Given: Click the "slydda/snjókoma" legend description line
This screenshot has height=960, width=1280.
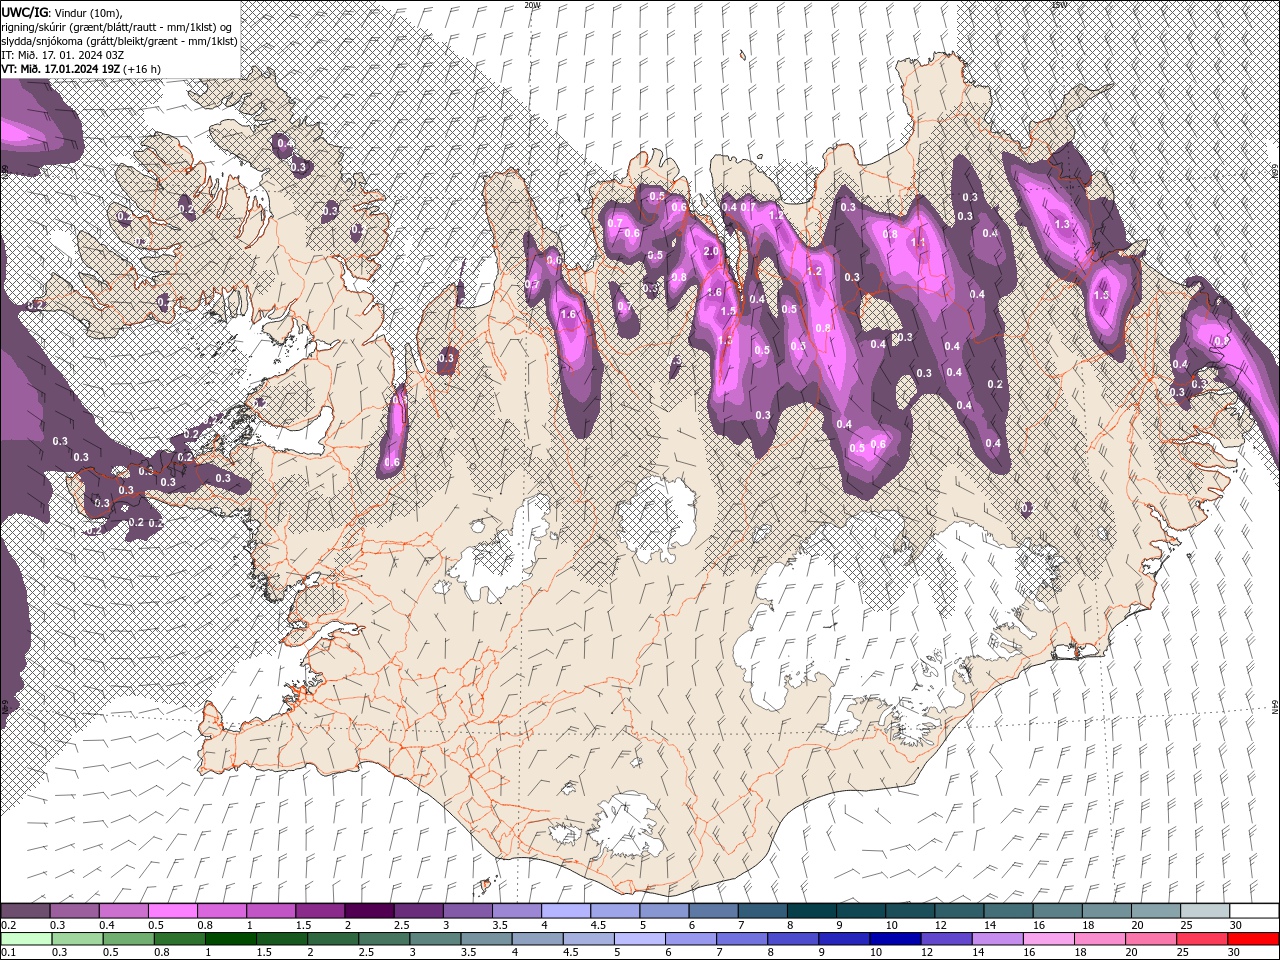Looking at the screenshot, I should click(x=117, y=40).
